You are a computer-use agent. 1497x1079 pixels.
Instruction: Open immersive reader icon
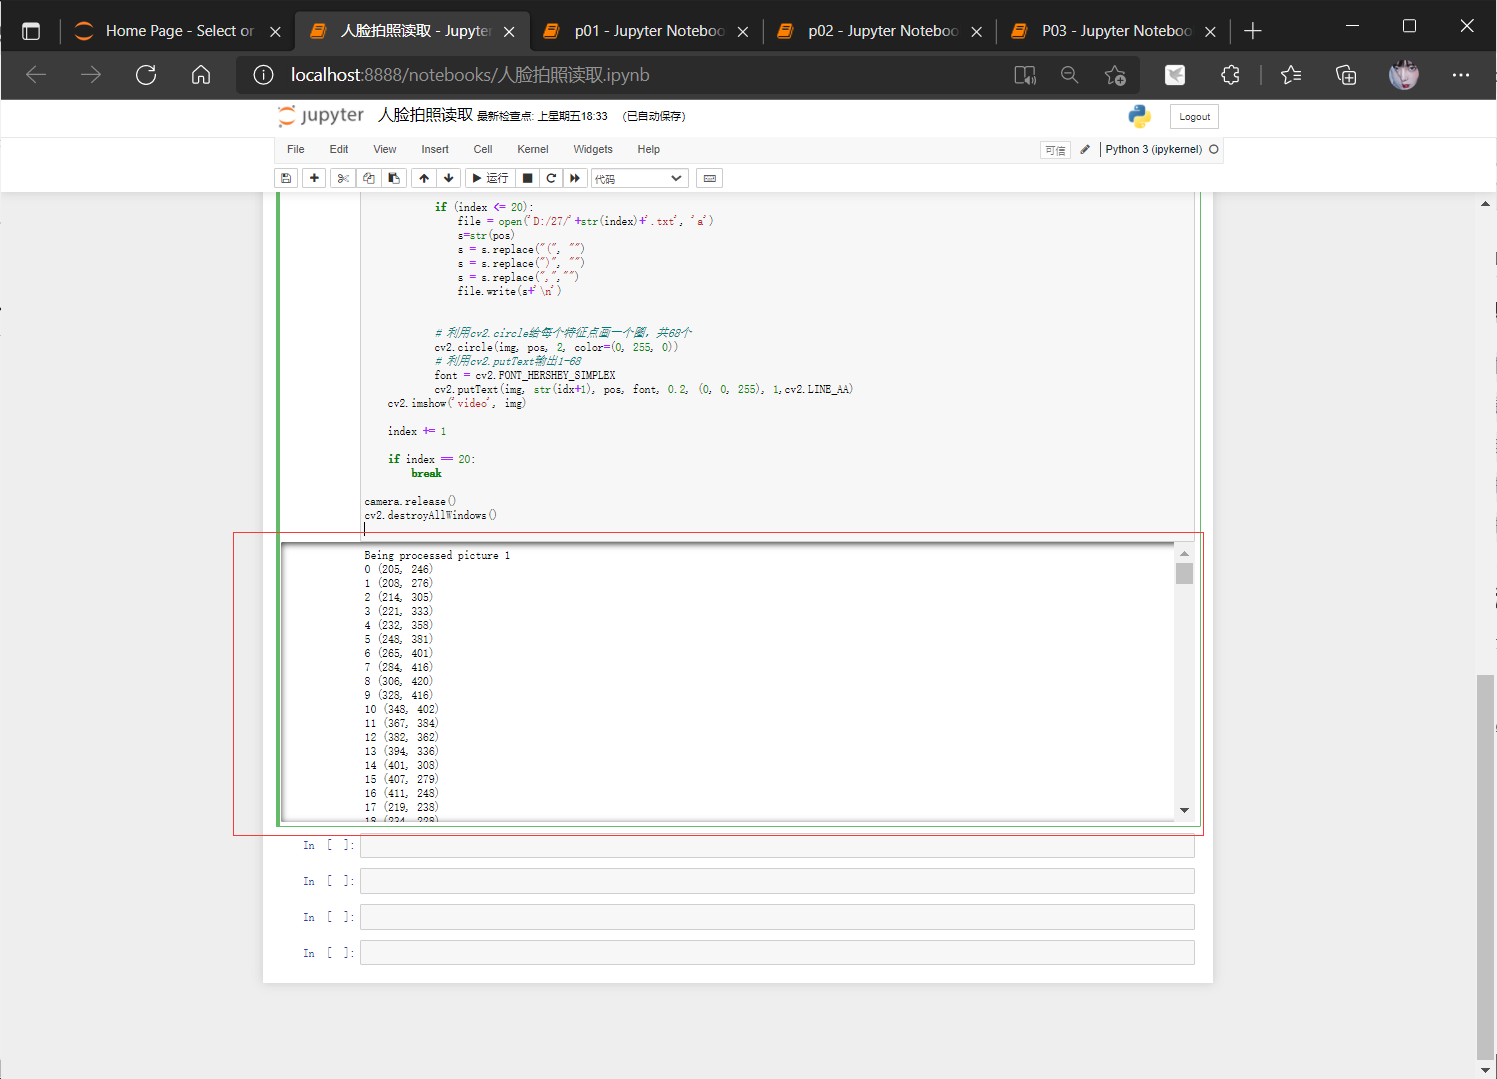click(x=1025, y=75)
